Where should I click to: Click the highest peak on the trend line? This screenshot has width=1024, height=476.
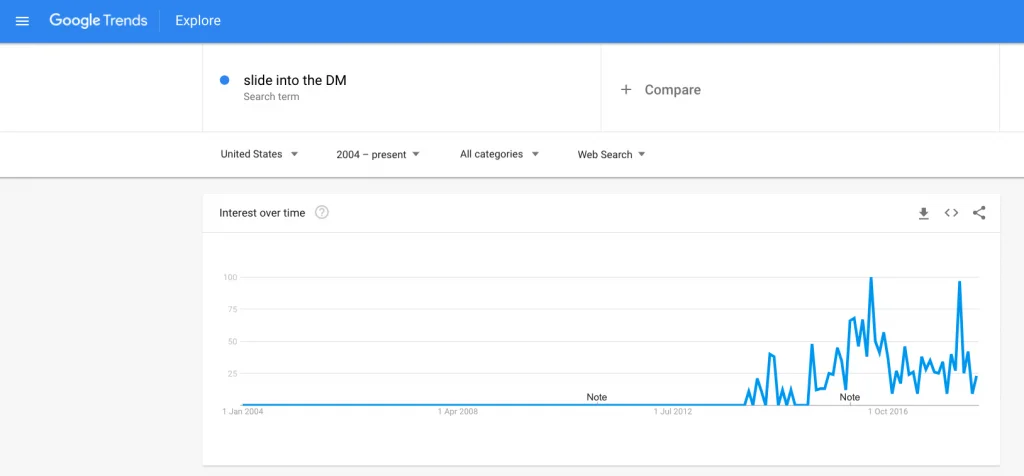(871, 278)
